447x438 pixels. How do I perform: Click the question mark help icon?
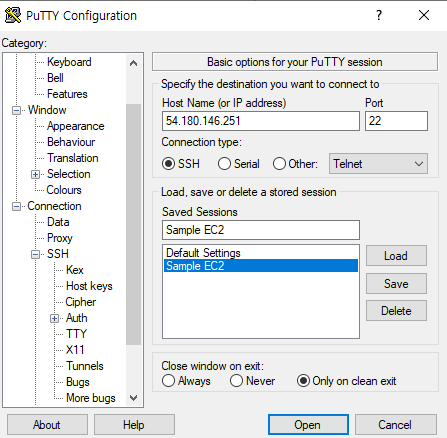(x=379, y=15)
